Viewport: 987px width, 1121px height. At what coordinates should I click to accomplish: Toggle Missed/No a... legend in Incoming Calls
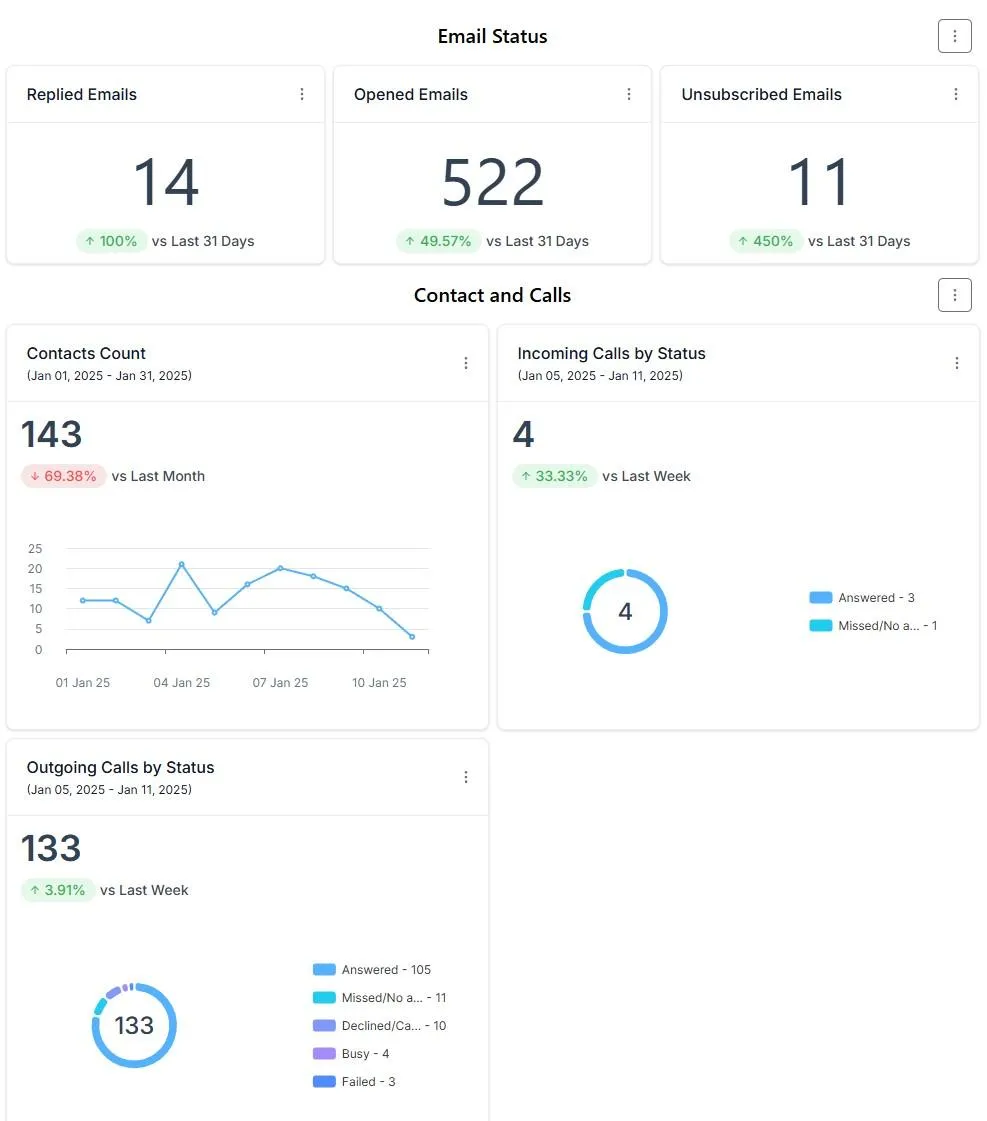[x=873, y=626]
